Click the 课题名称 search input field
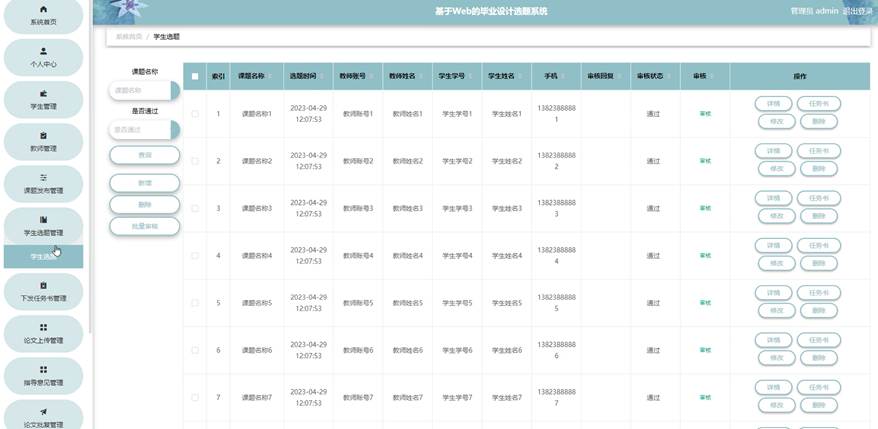The height and width of the screenshot is (429, 878). coord(144,90)
